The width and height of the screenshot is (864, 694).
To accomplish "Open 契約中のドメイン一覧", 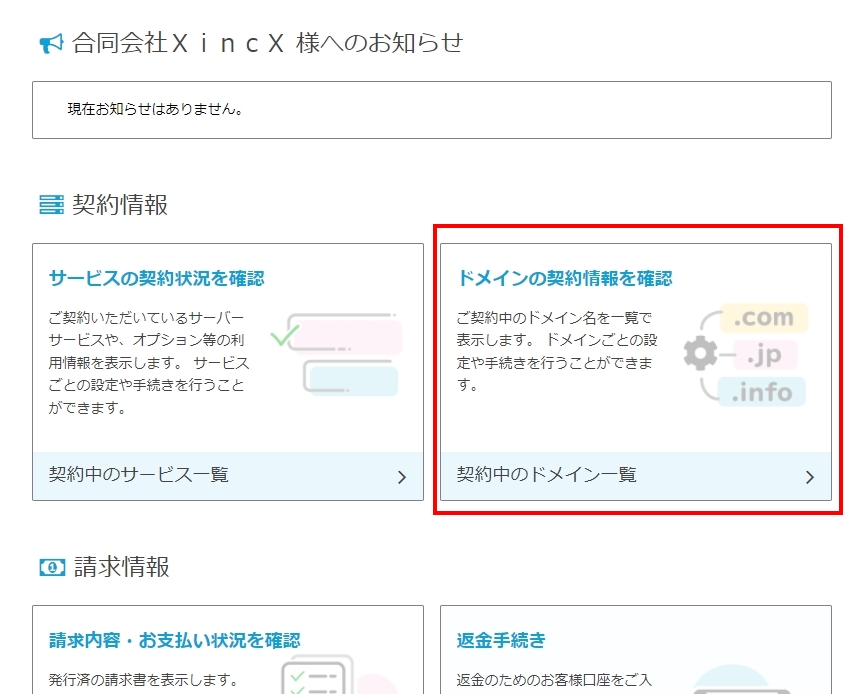I will pos(636,476).
